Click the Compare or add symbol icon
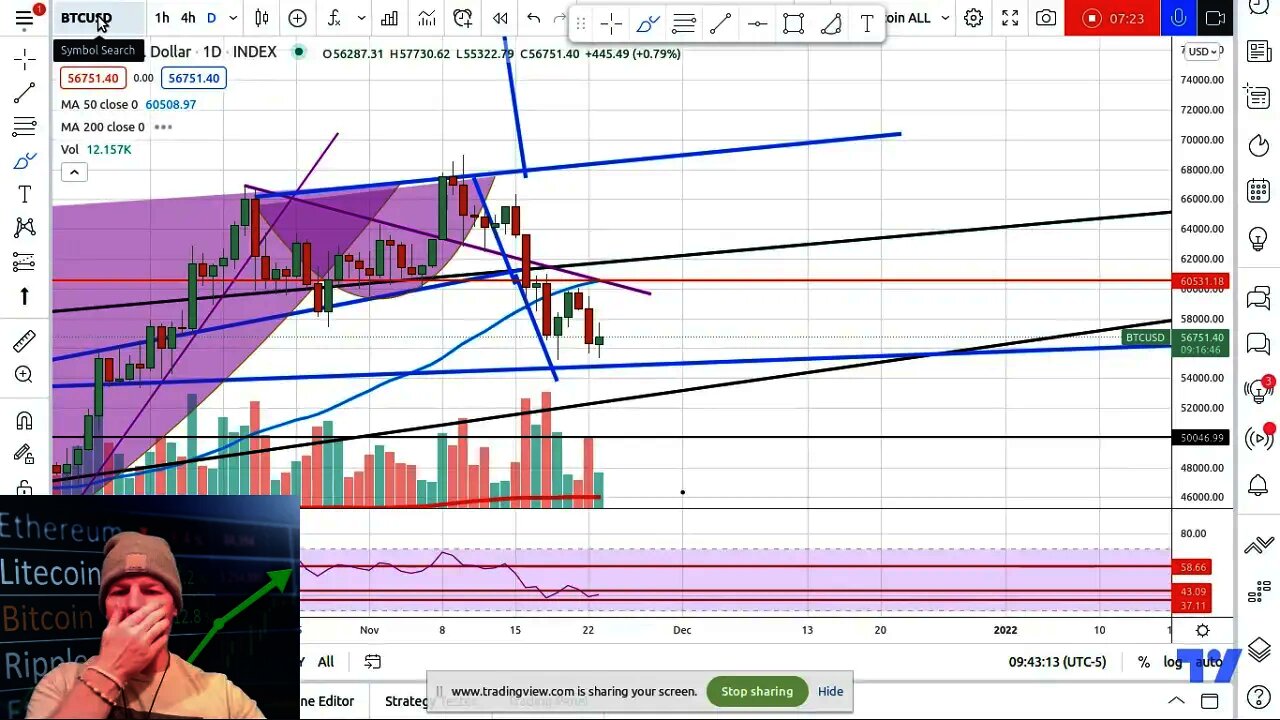The width and height of the screenshot is (1280, 720). click(x=297, y=18)
